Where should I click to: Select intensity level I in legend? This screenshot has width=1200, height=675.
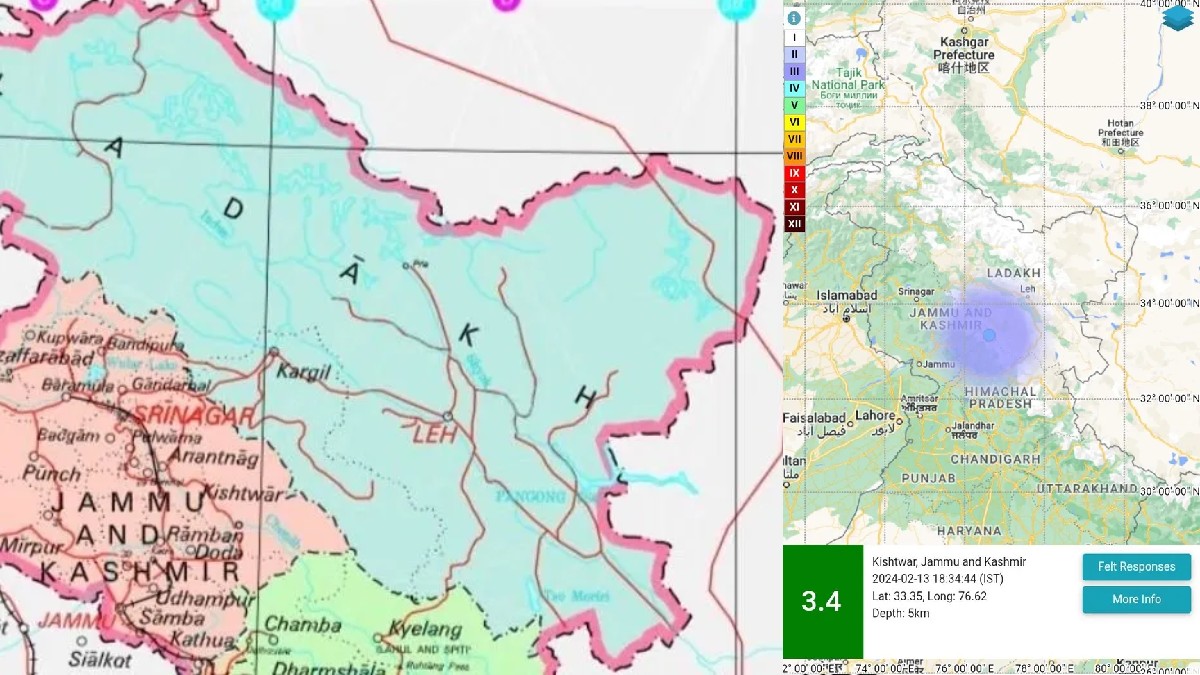tap(794, 37)
